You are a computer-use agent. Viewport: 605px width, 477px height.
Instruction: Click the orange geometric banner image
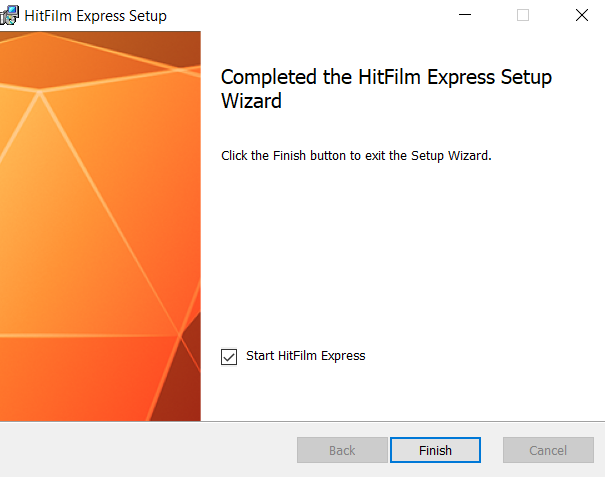tap(100, 226)
